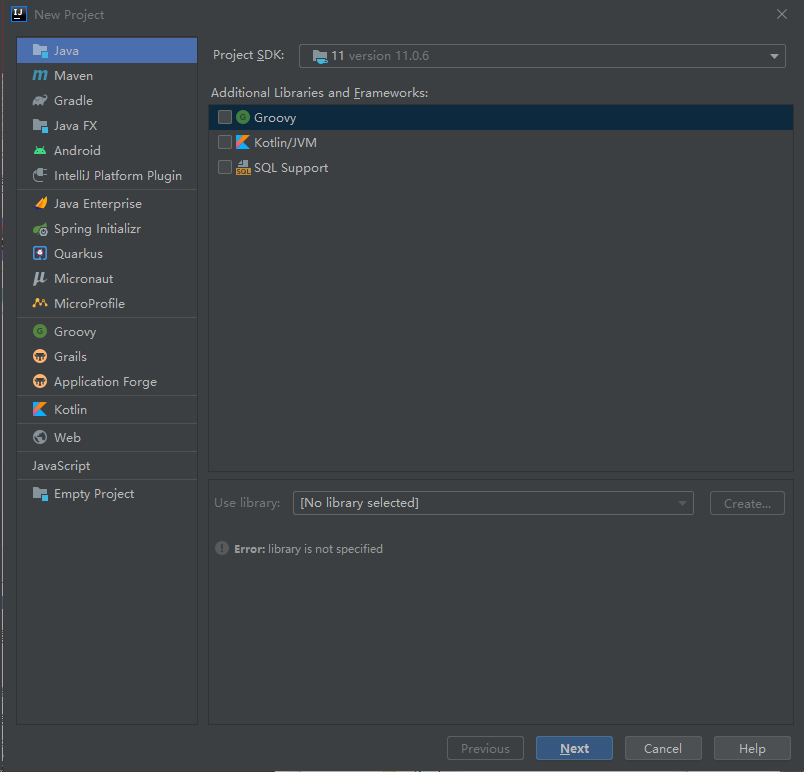Select Application Forge in the list
This screenshot has width=804, height=772.
[107, 381]
